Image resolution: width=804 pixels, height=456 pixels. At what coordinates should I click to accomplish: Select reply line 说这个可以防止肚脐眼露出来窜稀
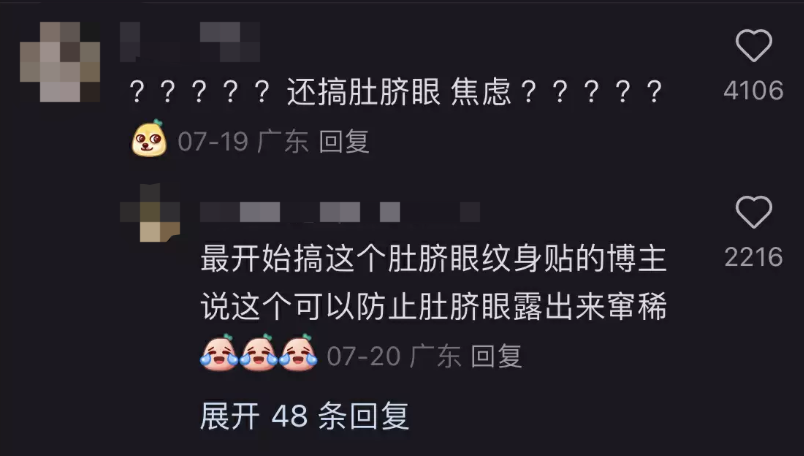click(x=433, y=306)
